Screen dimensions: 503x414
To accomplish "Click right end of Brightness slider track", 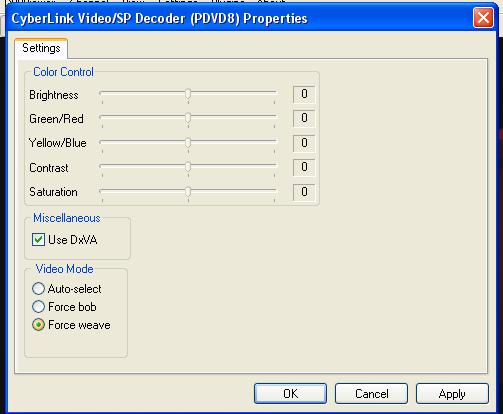I will (274, 92).
